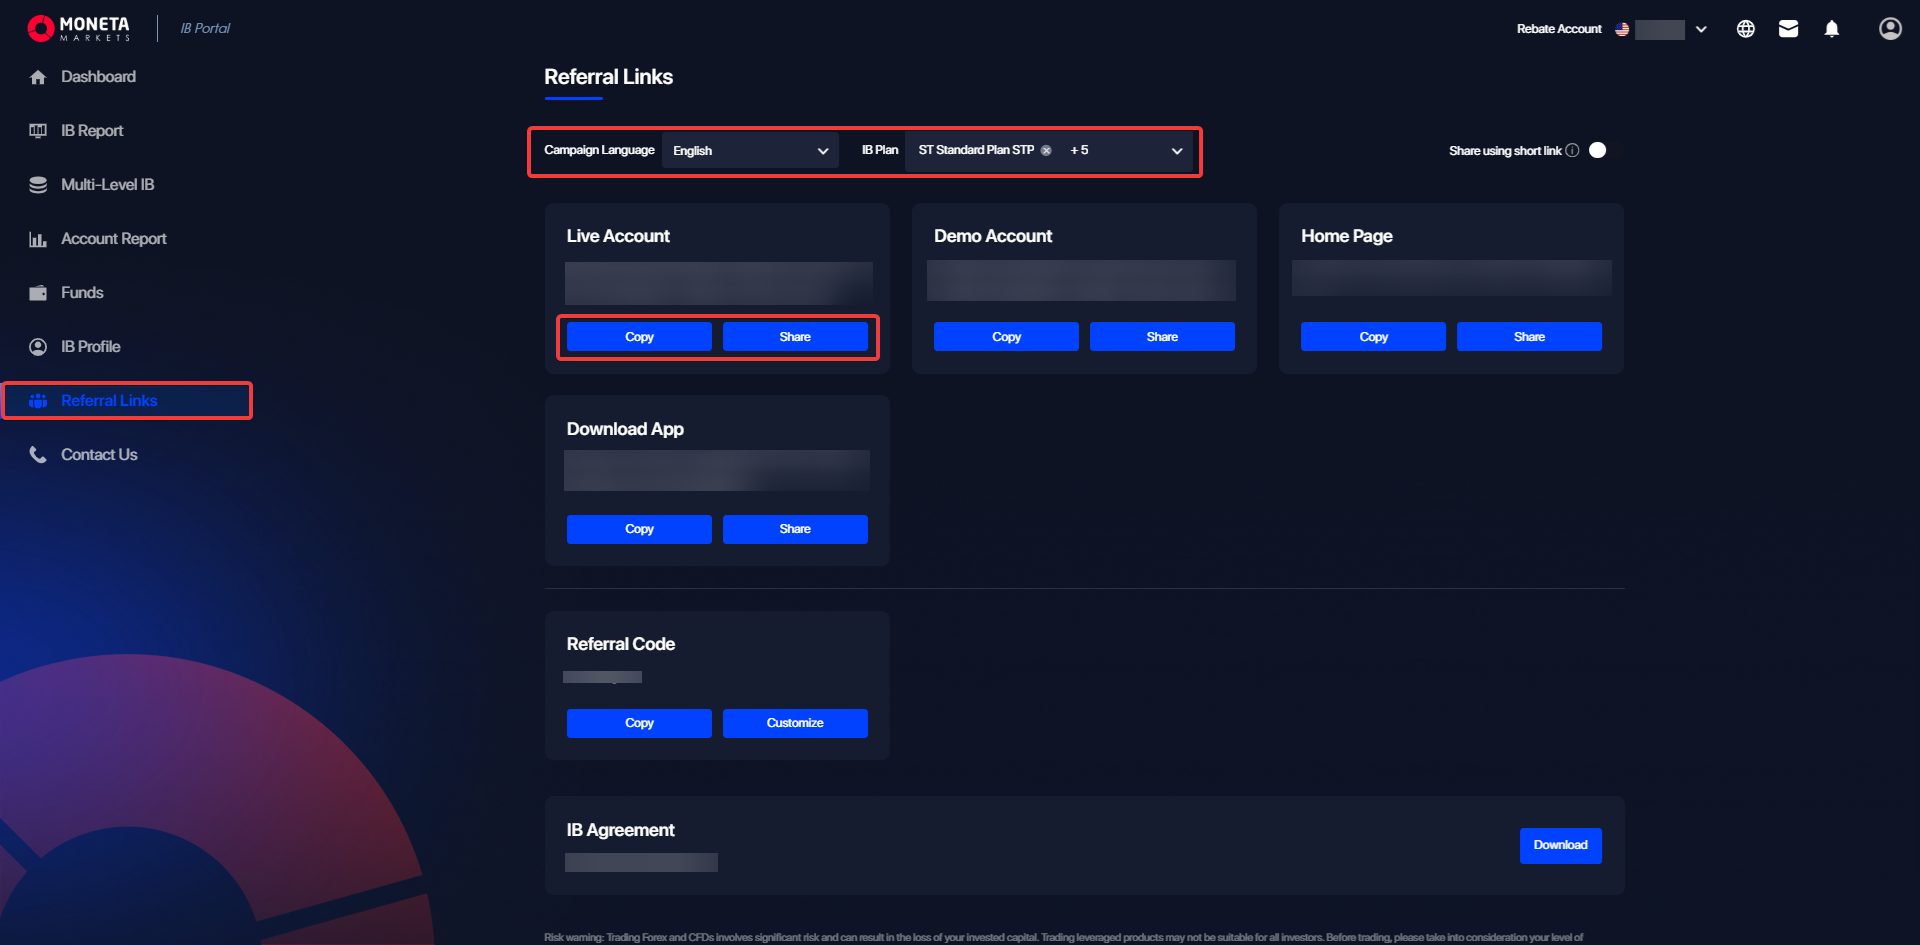Open the user profile avatar icon
Viewport: 1920px width, 945px height.
(1890, 29)
